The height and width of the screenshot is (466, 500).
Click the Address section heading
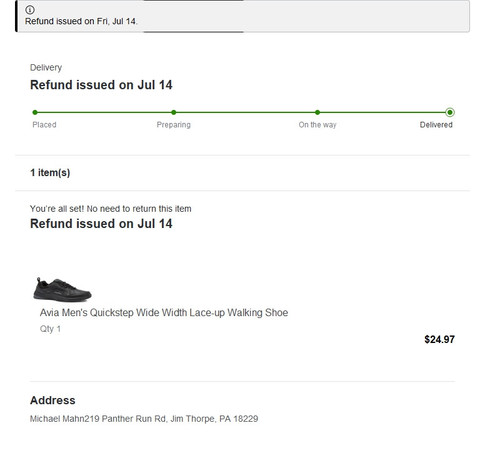(53, 400)
